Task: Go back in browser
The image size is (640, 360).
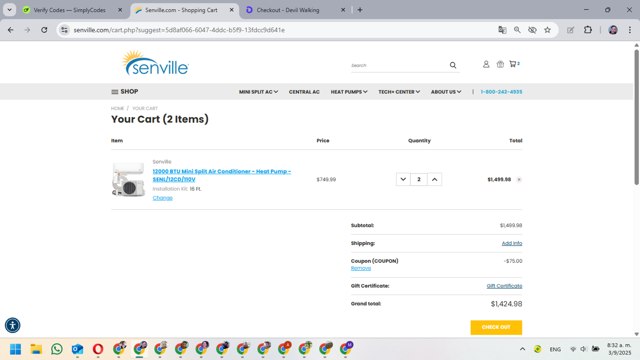Action: pyautogui.click(x=11, y=30)
